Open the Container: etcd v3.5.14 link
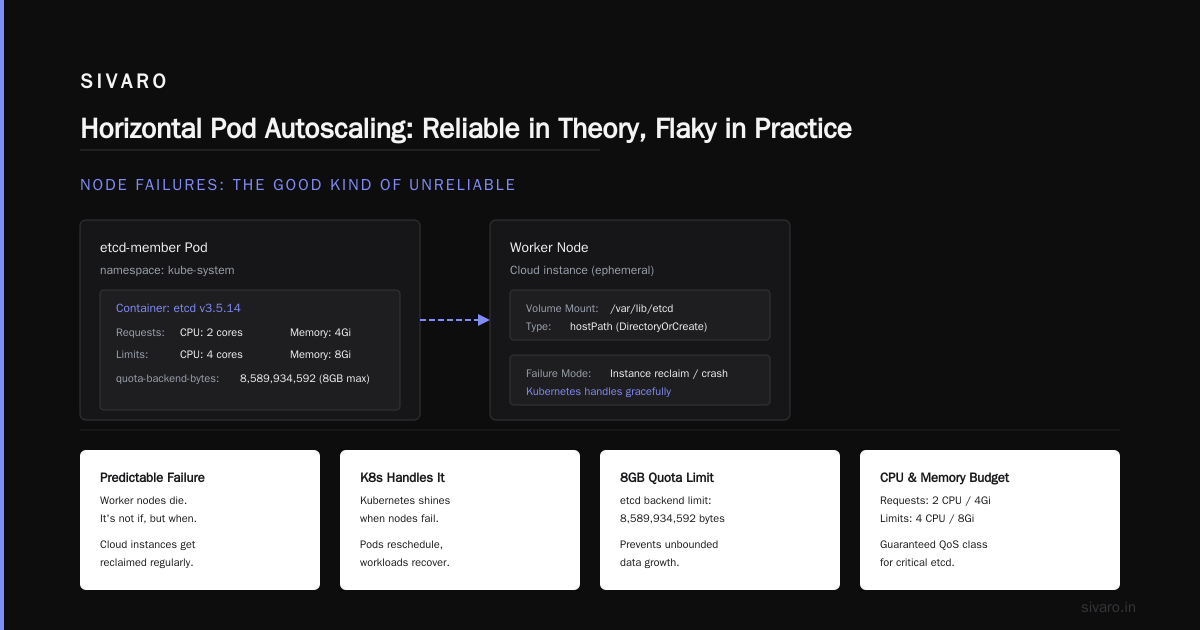Viewport: 1200px width, 630px height. point(178,308)
